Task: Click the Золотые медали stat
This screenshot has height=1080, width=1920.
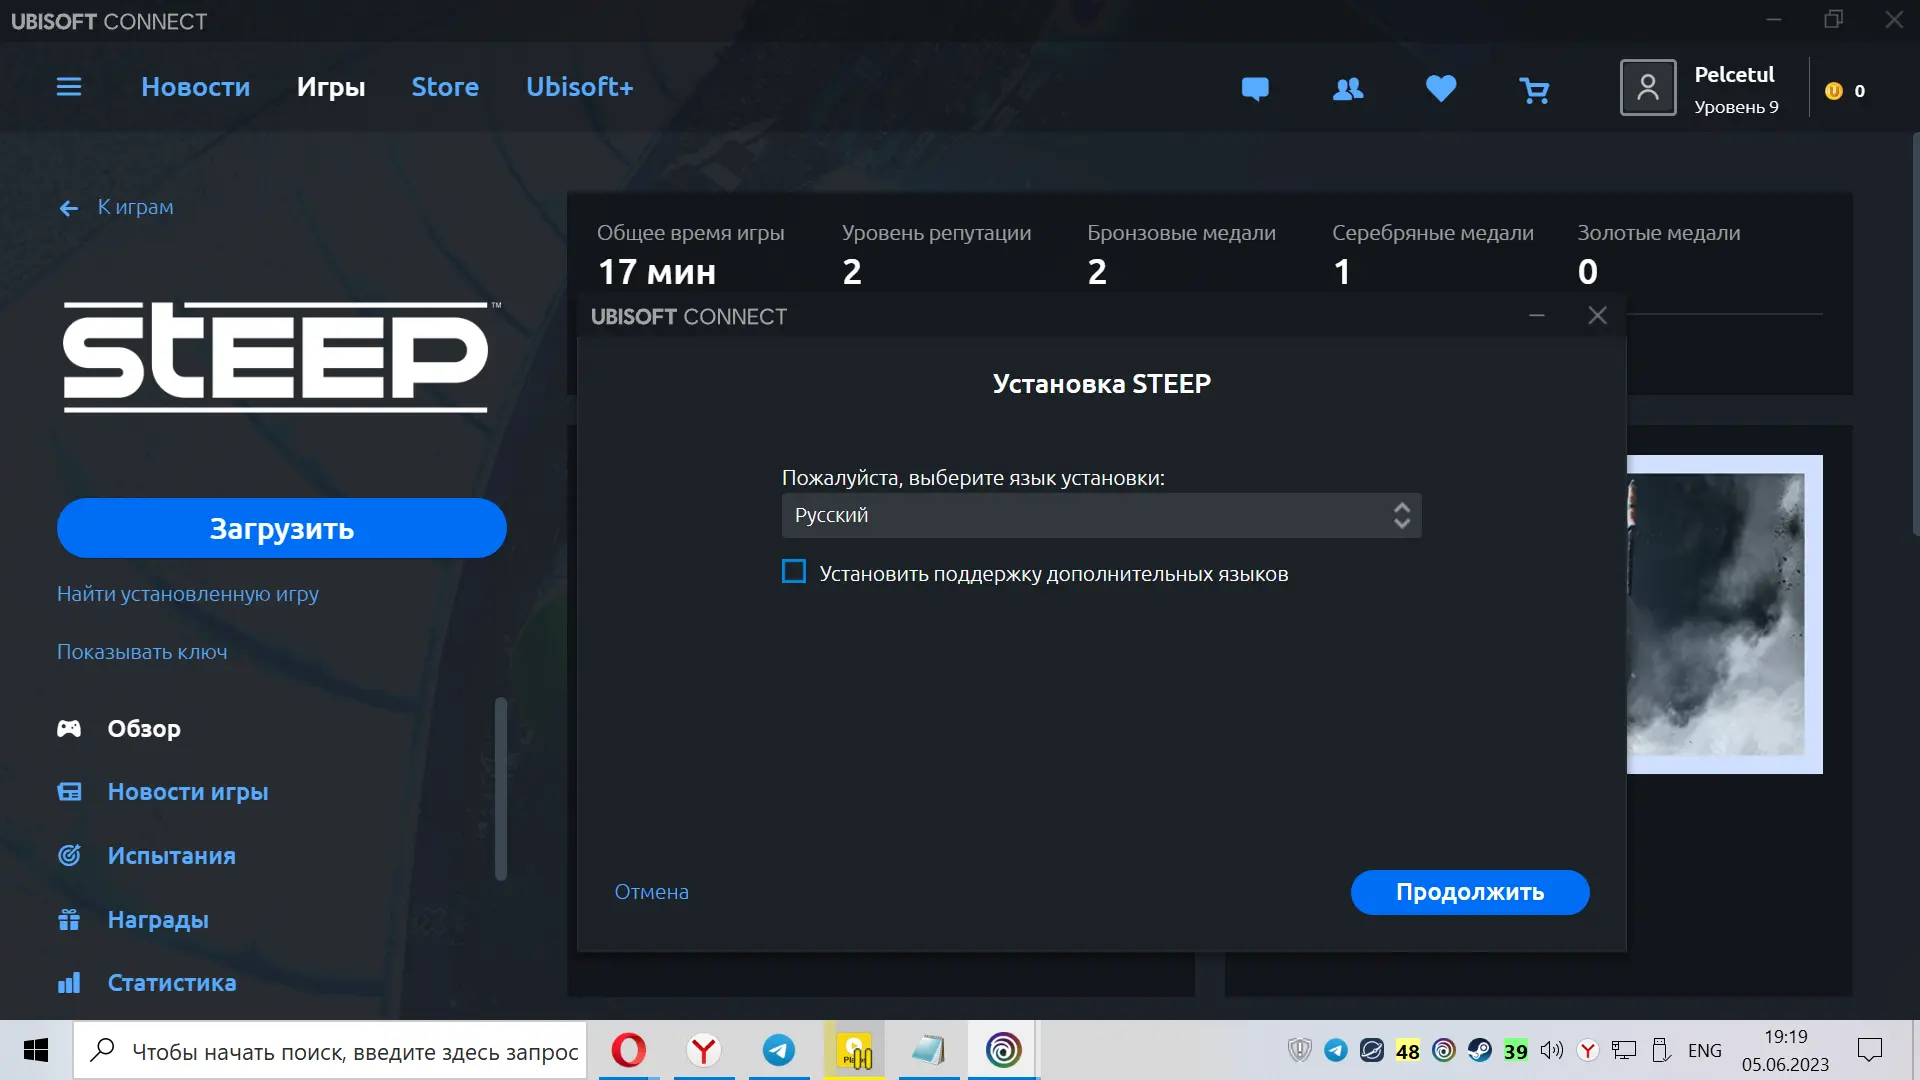Action: click(1658, 254)
